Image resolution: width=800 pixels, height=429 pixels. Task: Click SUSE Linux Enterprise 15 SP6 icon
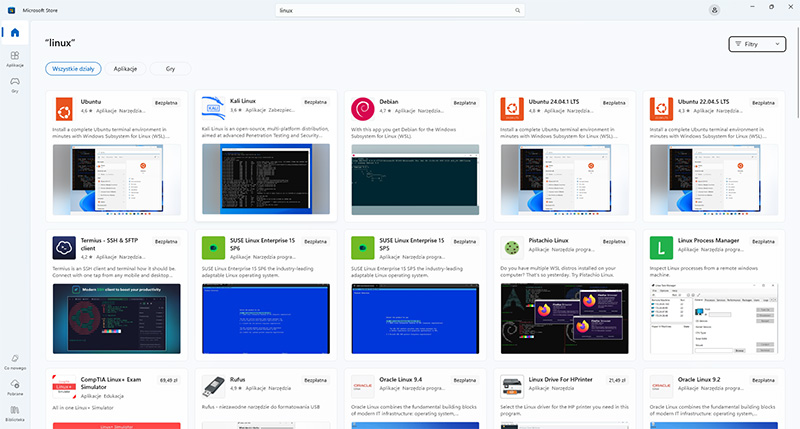(213, 248)
